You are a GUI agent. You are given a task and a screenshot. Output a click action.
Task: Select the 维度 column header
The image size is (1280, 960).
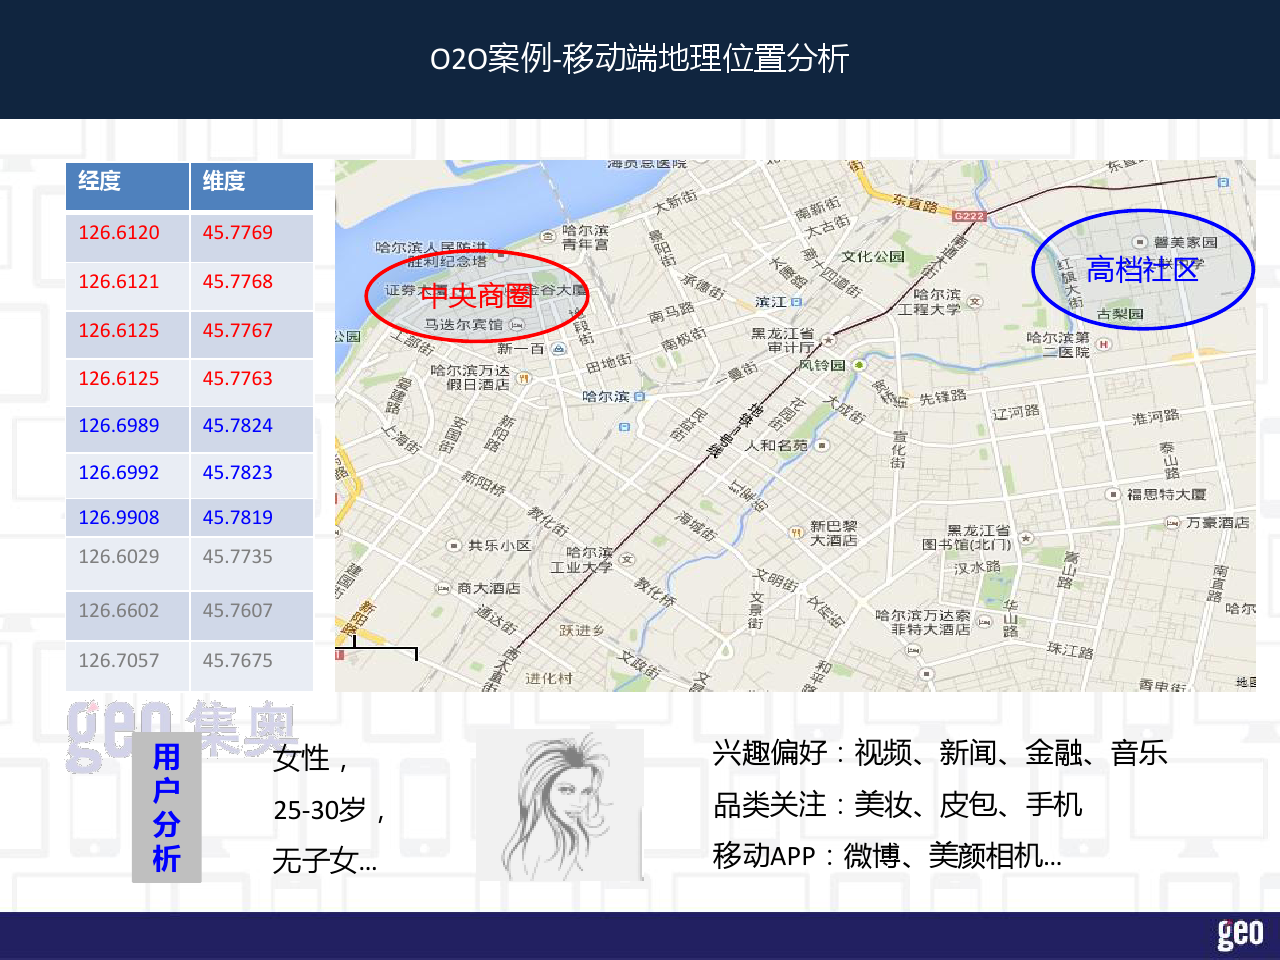click(x=252, y=186)
